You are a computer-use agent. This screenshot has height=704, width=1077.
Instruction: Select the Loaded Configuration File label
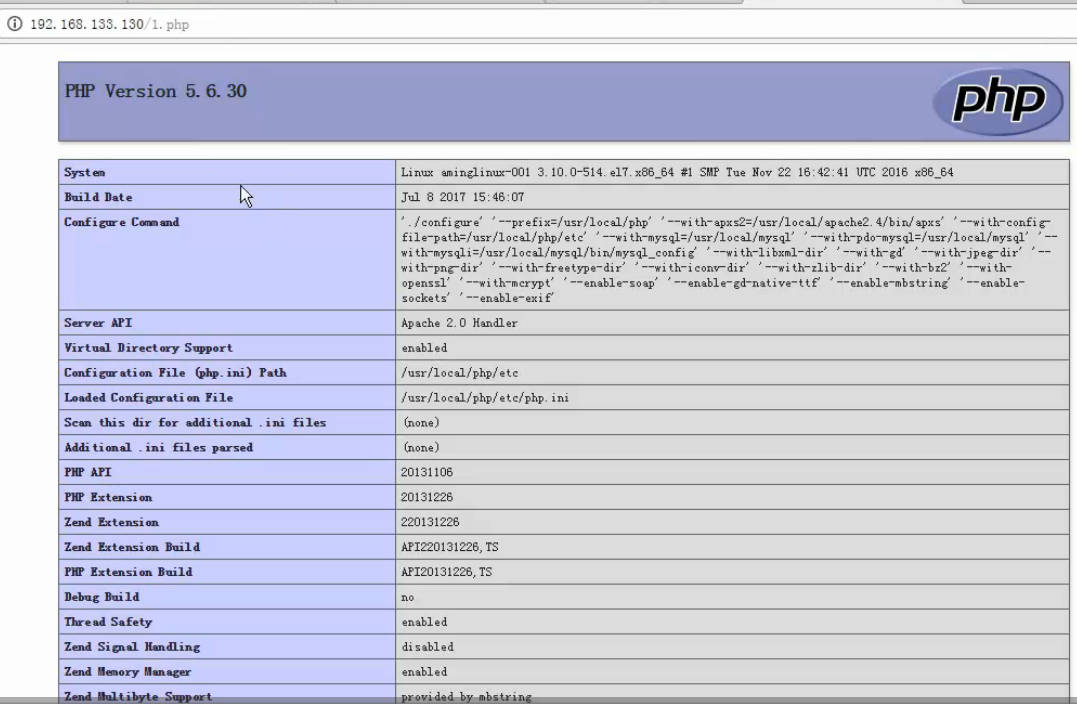[x=148, y=398]
